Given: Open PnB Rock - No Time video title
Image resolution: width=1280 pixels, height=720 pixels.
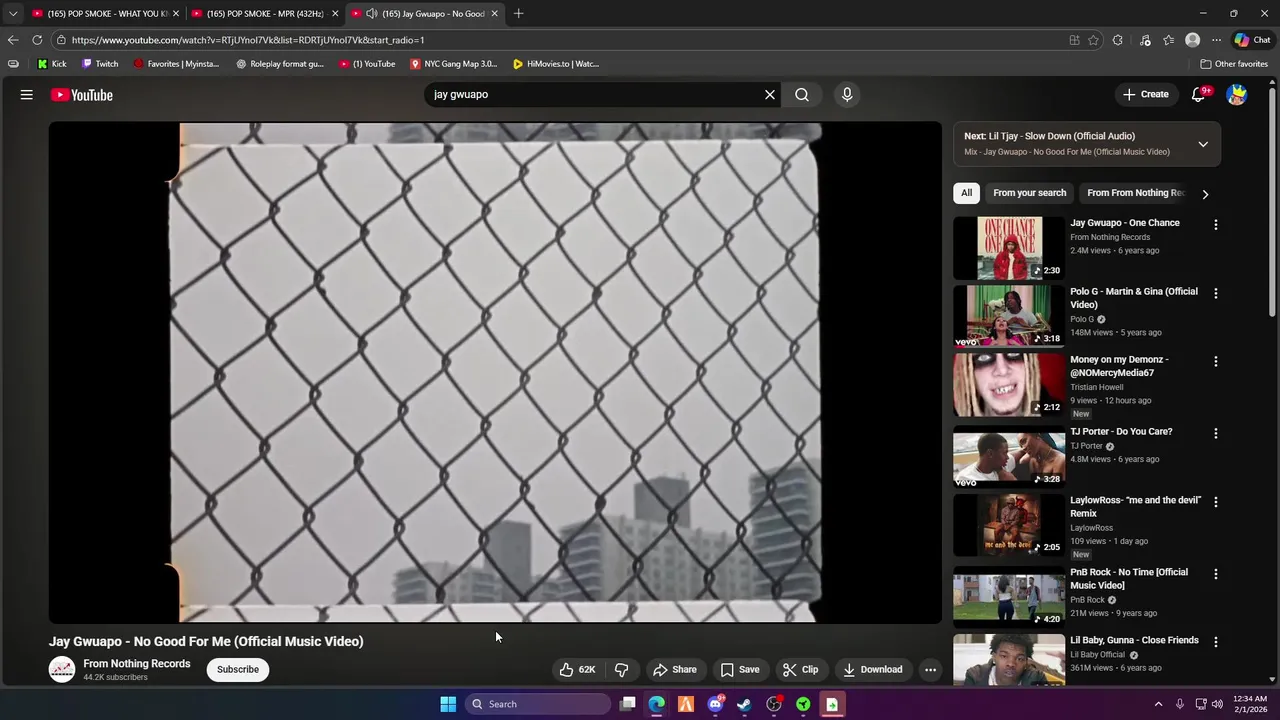Looking at the screenshot, I should coord(1129,579).
